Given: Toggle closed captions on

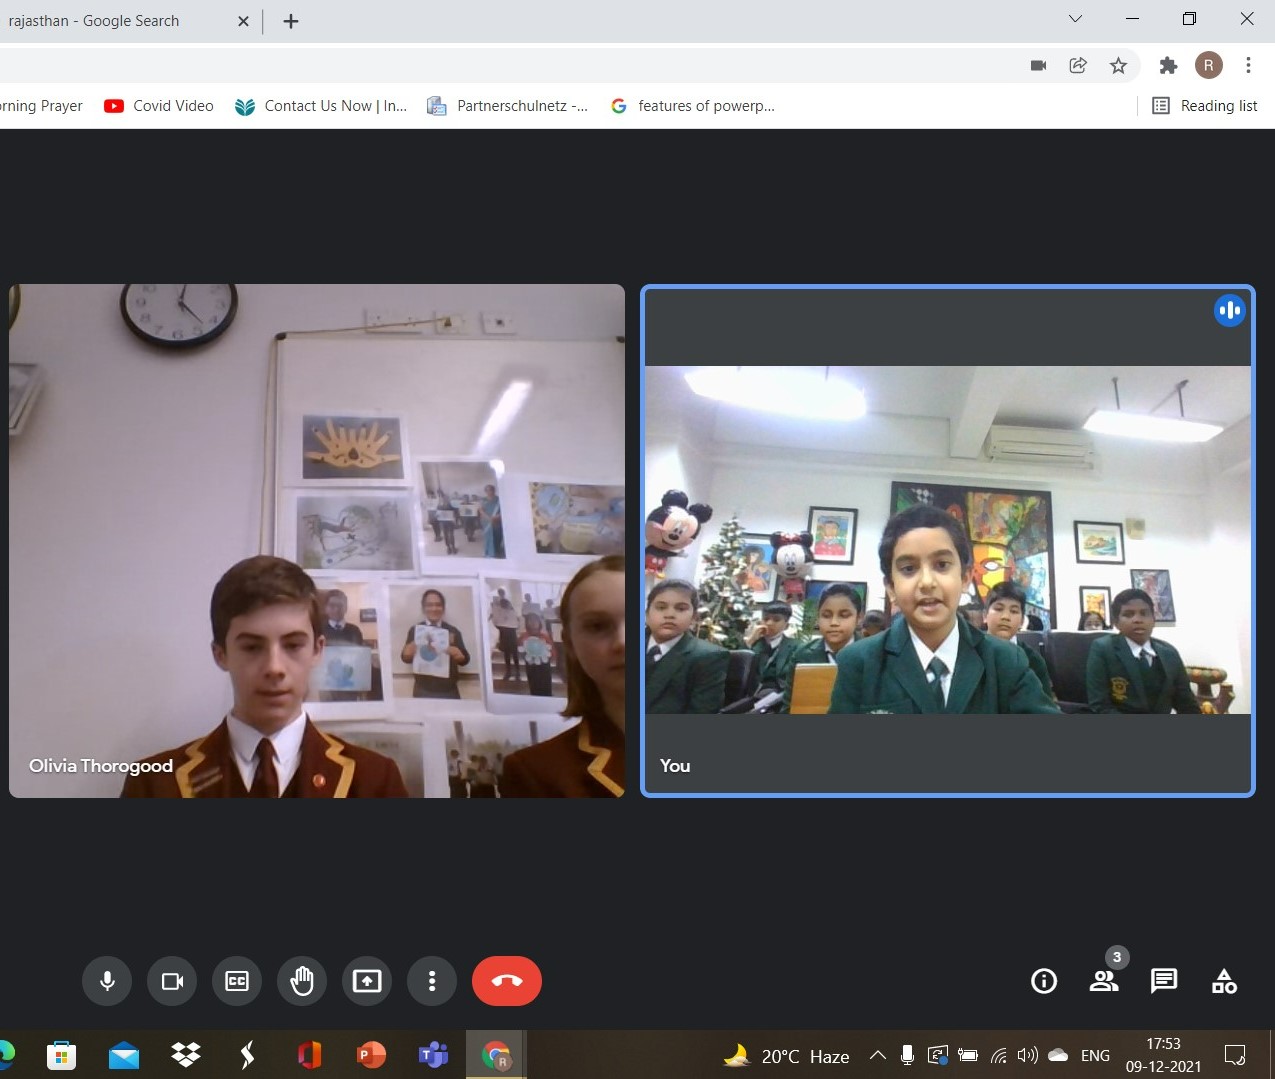Looking at the screenshot, I should [237, 981].
